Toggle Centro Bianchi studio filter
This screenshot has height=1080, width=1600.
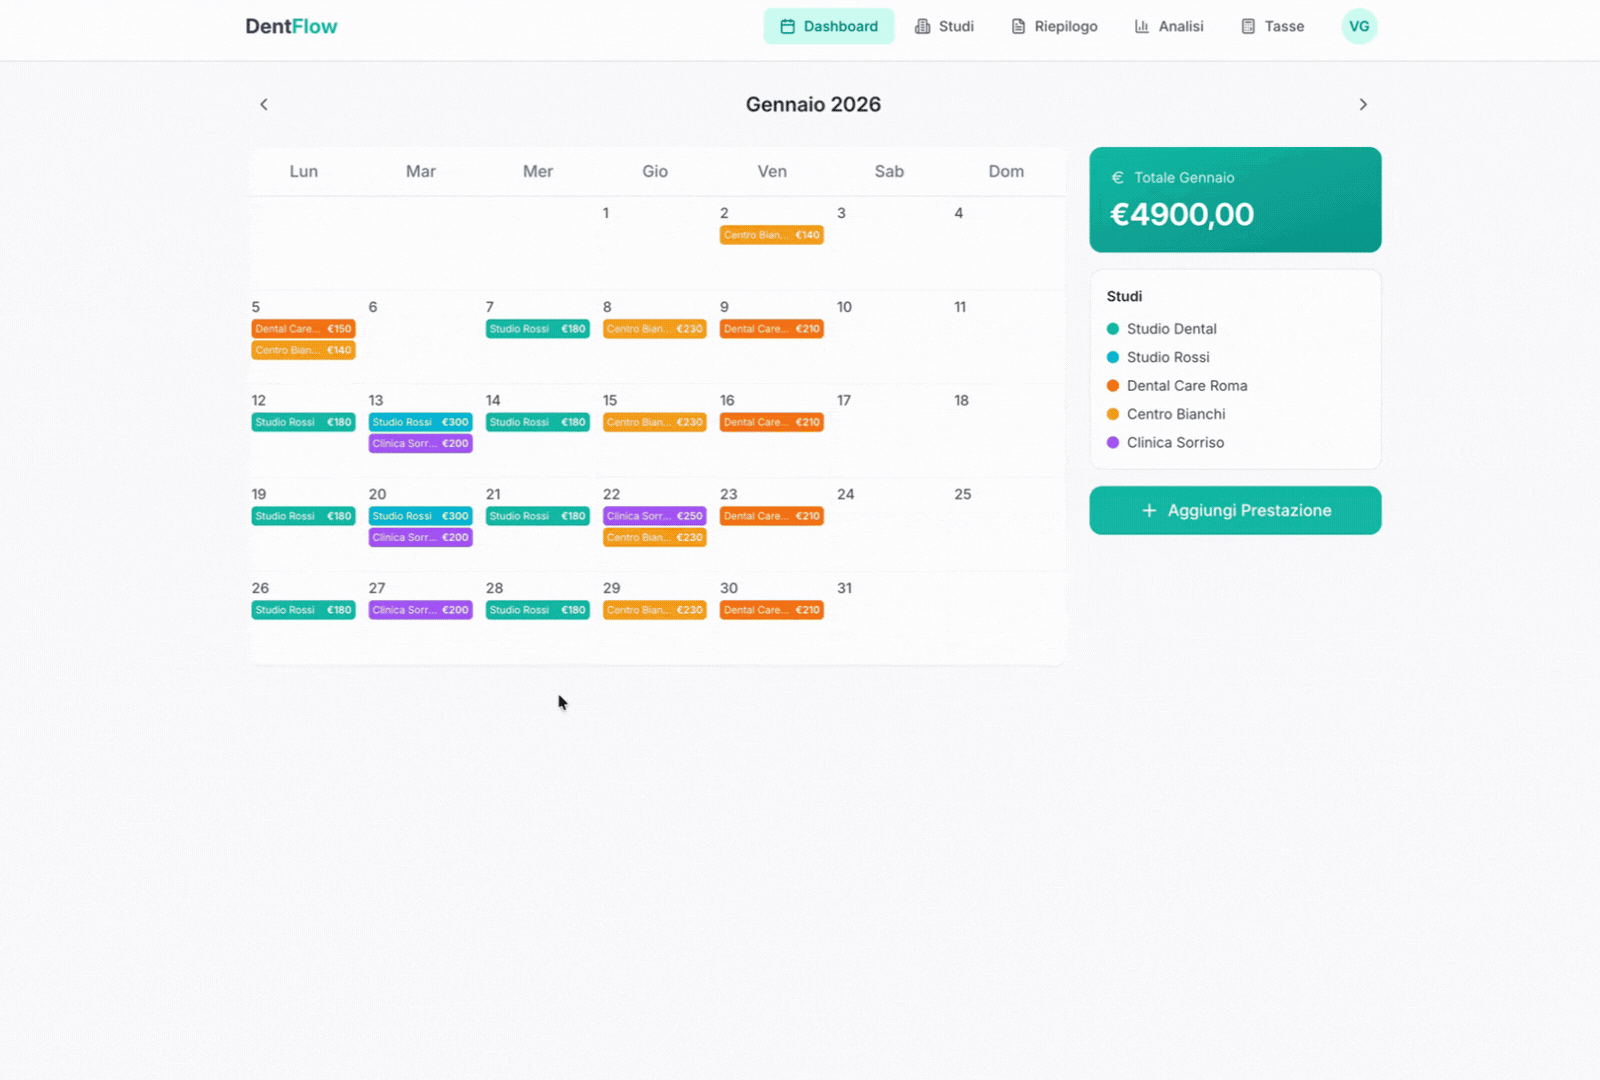1176,413
